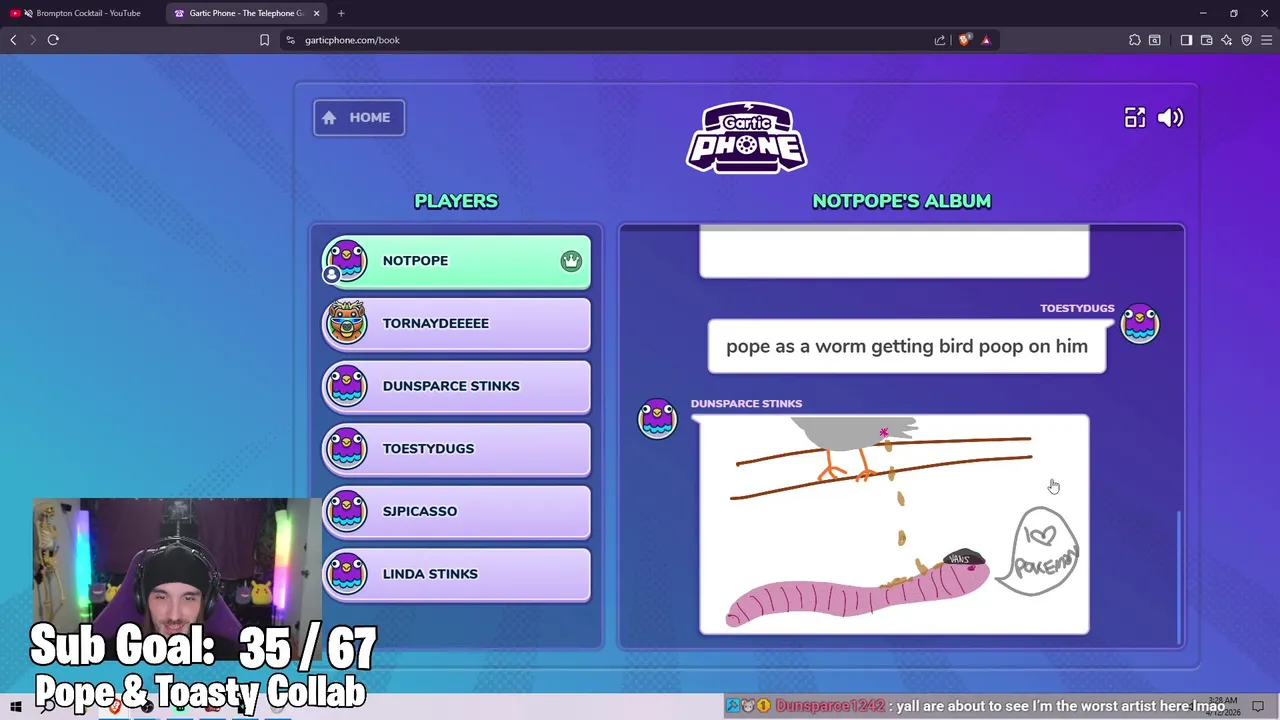The height and width of the screenshot is (720, 1280).
Task: Click the 'pope as a worm' prompt bubble
Action: click(x=907, y=346)
